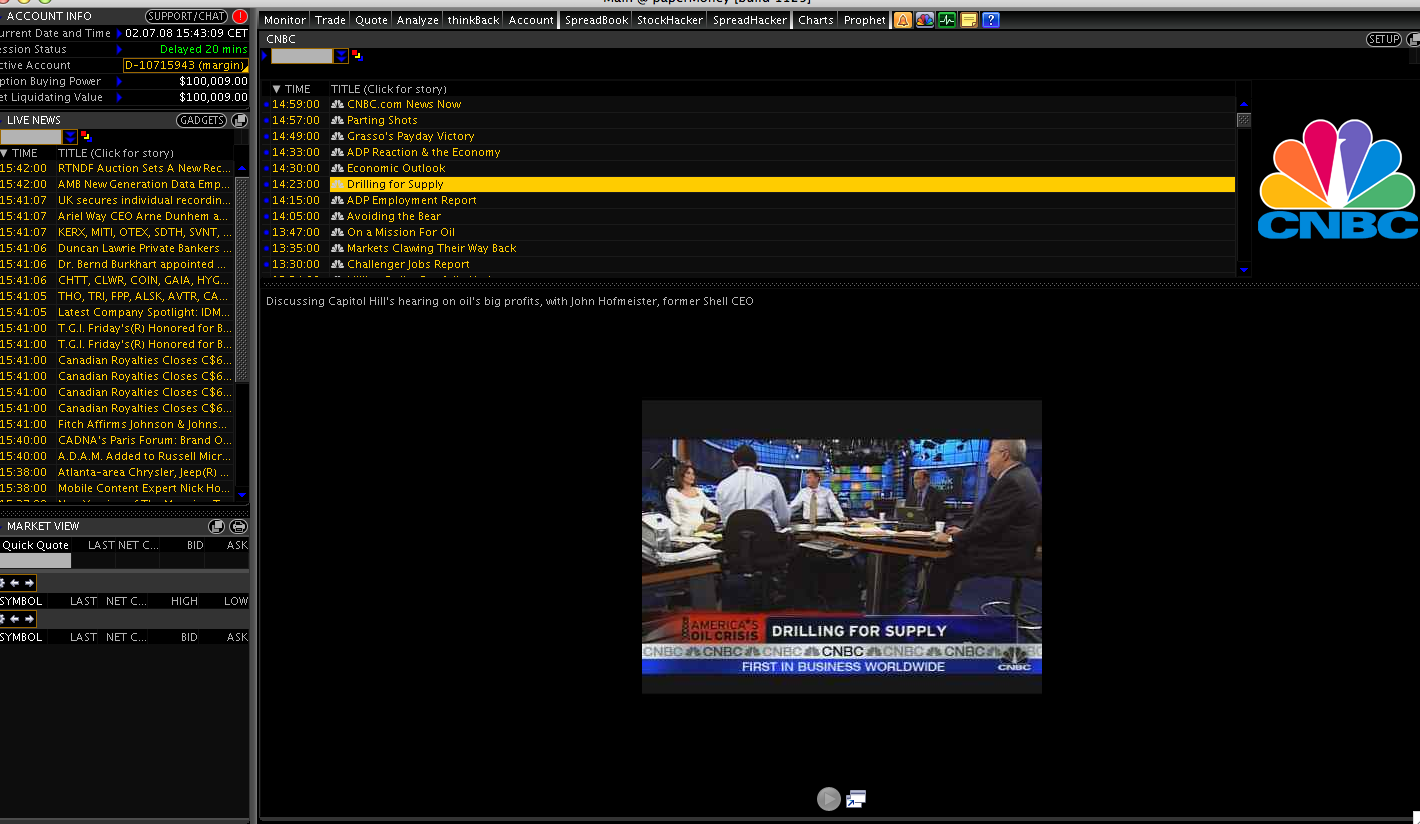This screenshot has width=1420, height=824.
Task: Click the CNBC story list scrollbar down arrow
Action: tap(1244, 269)
